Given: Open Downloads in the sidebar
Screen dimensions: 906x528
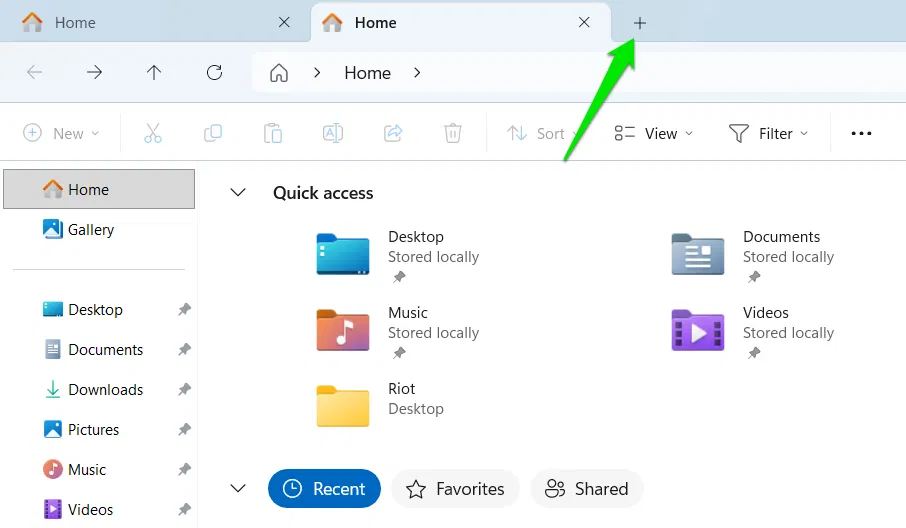Looking at the screenshot, I should 105,390.
